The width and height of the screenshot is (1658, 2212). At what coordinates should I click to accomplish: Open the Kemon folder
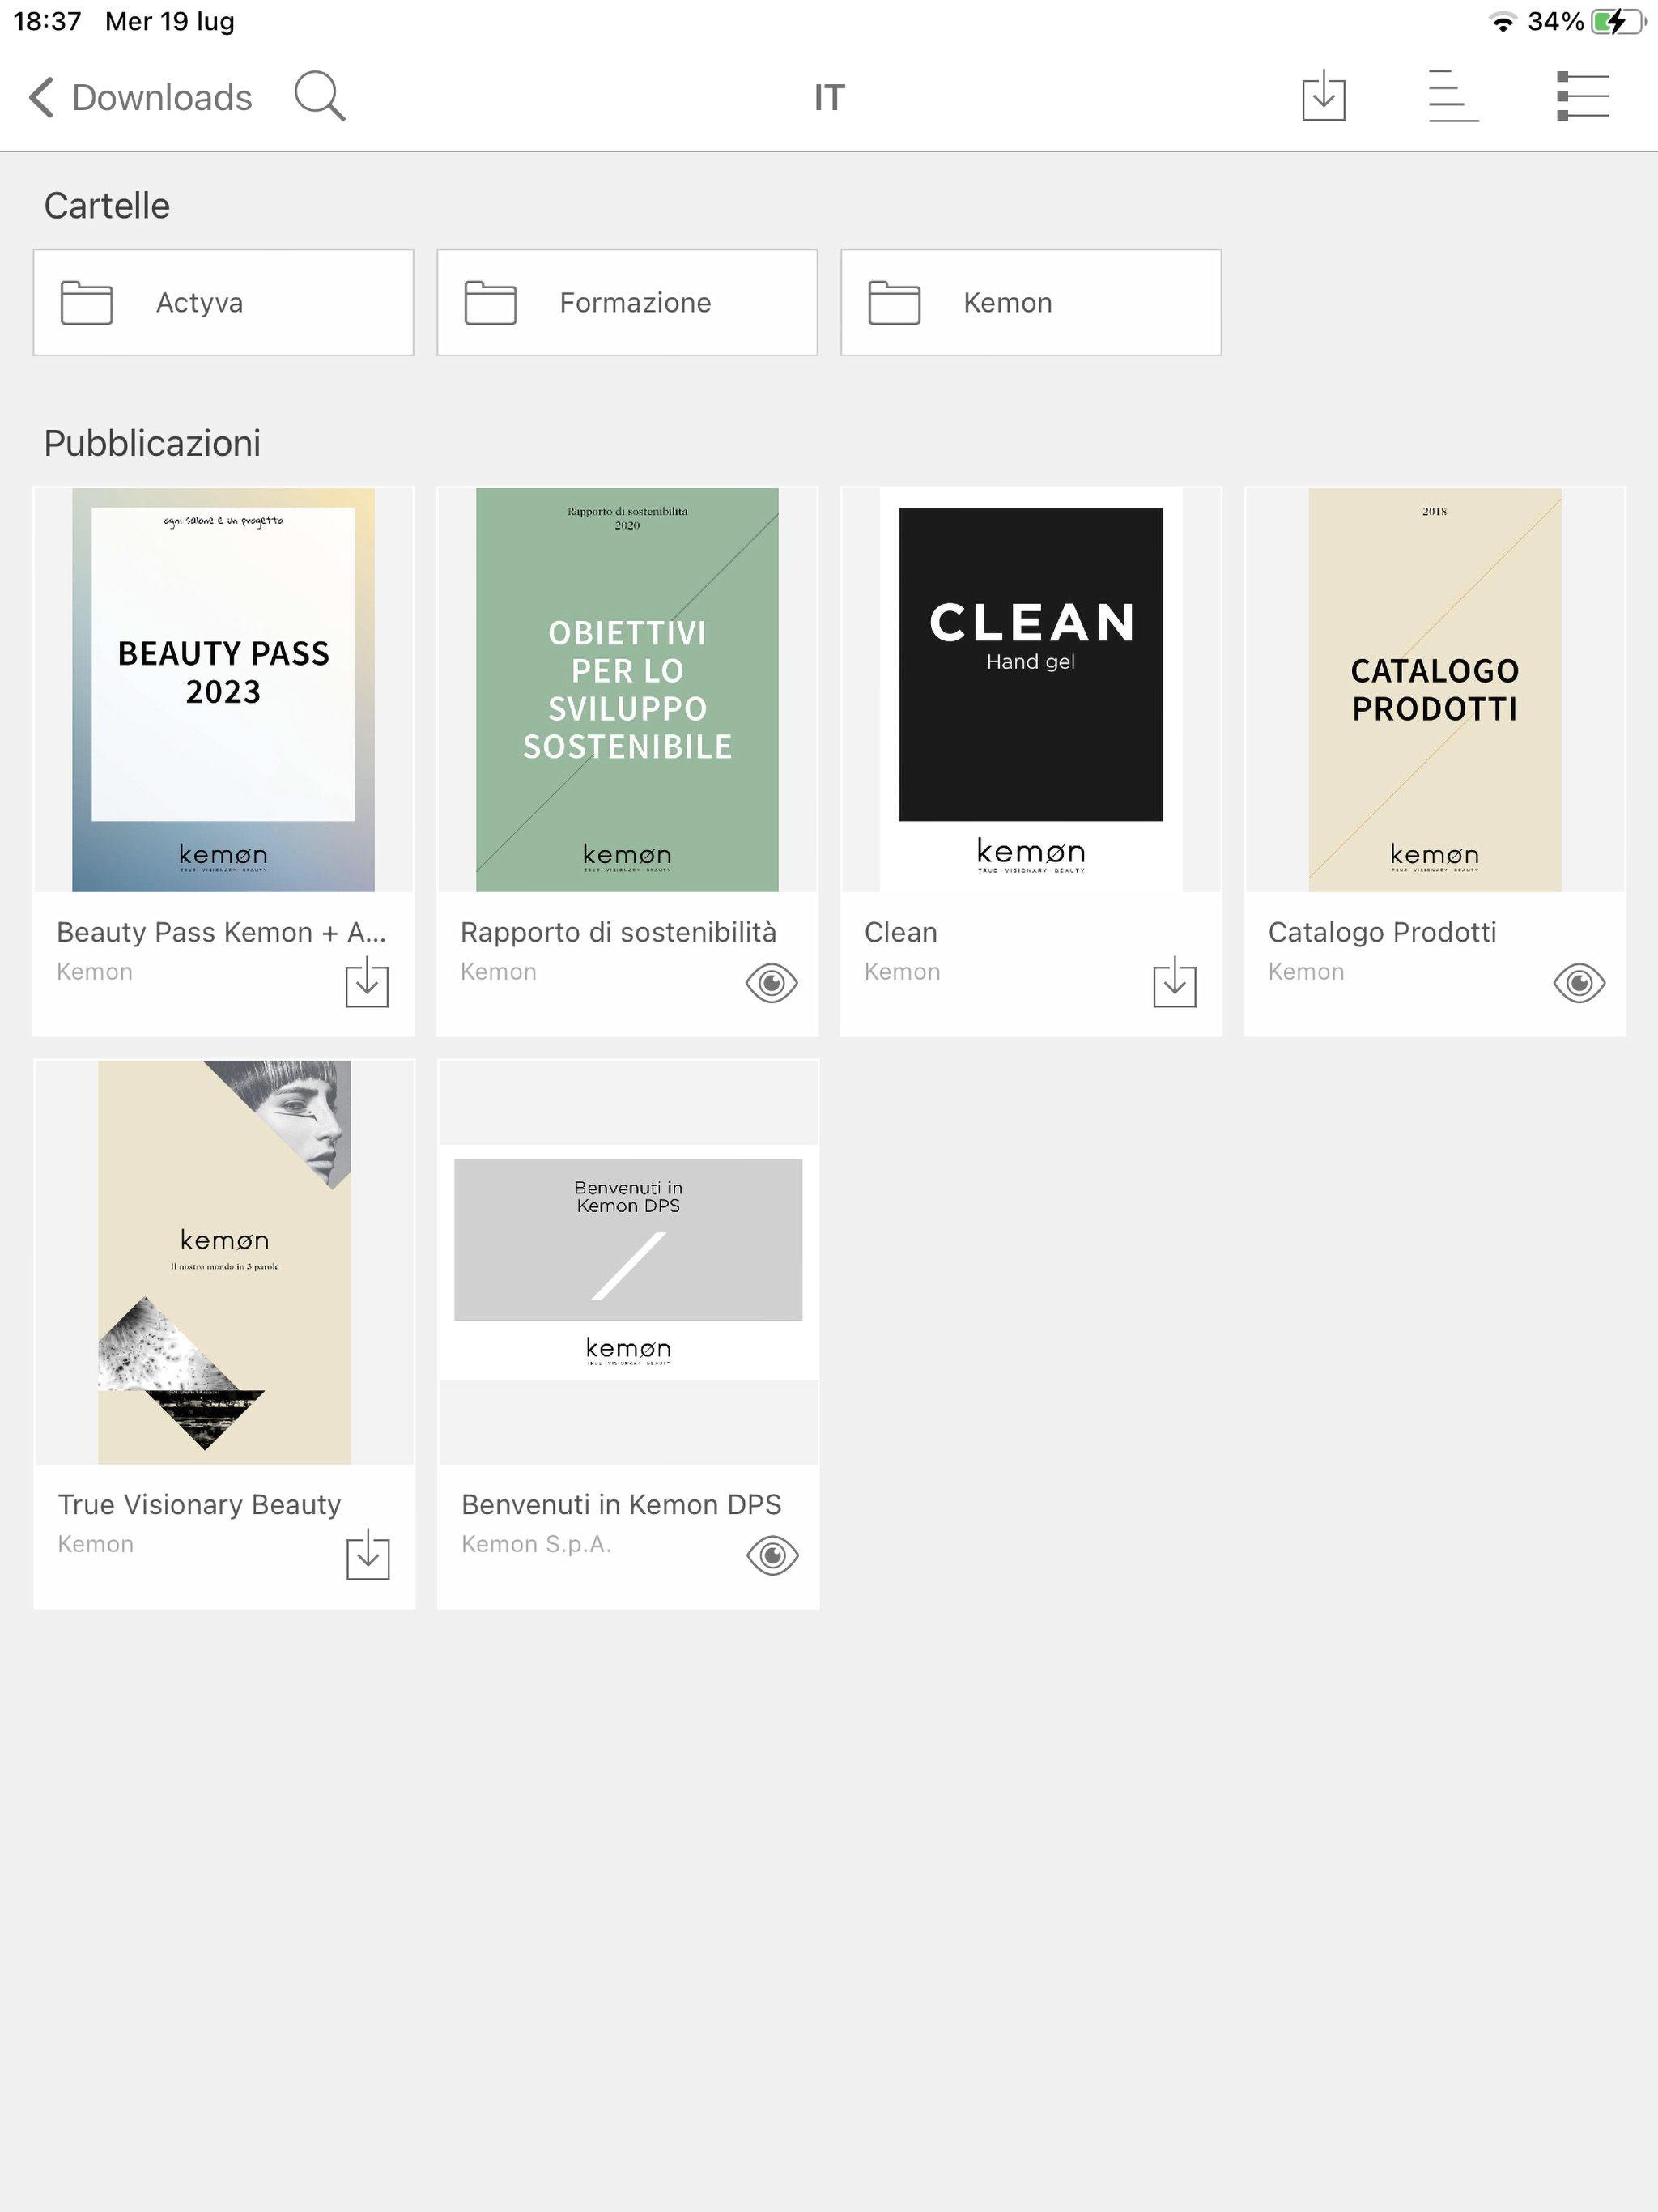click(1031, 302)
